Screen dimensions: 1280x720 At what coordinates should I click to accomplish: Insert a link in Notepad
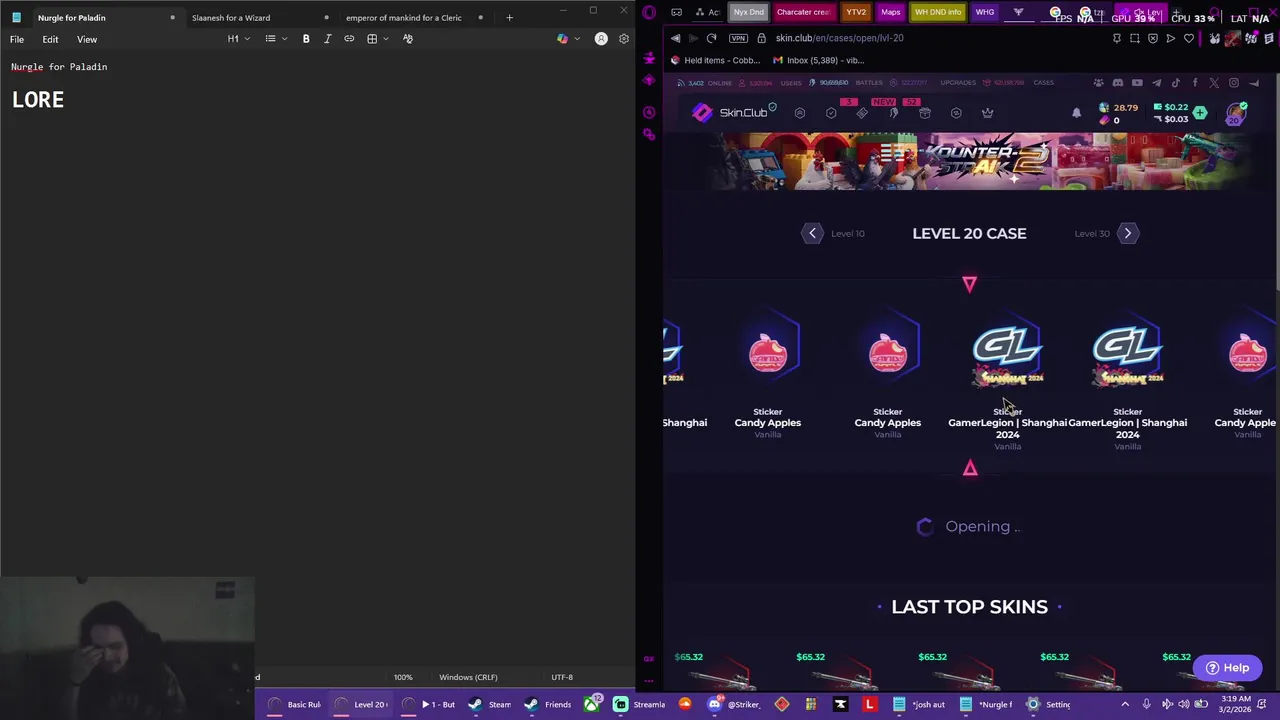tap(349, 39)
